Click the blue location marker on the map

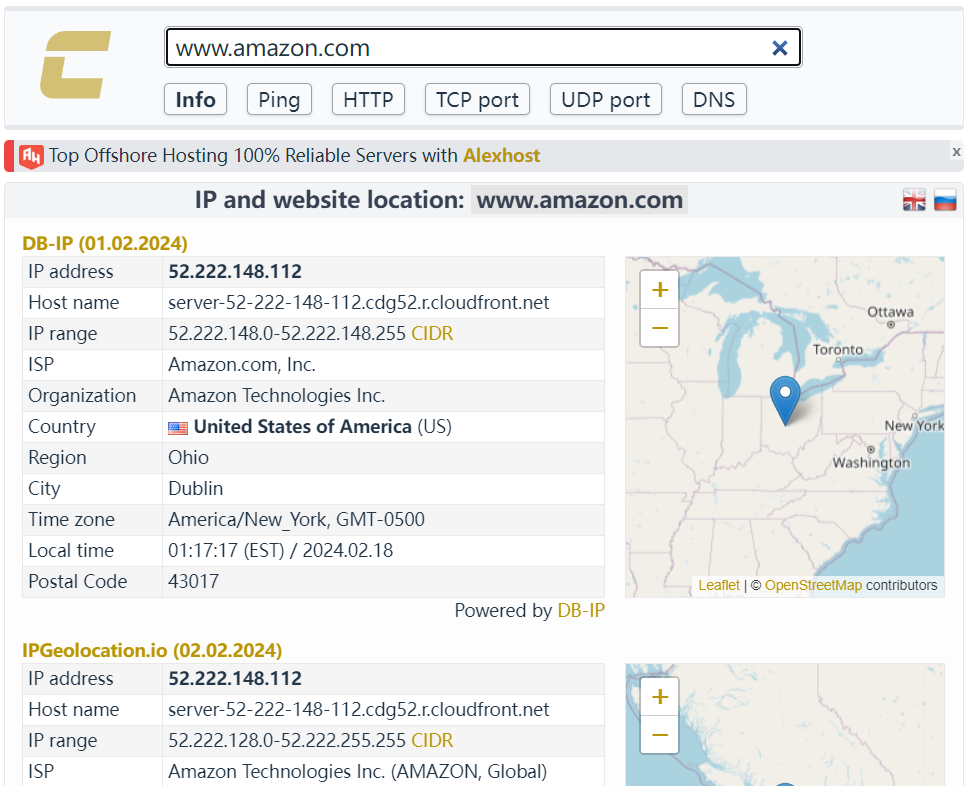(785, 400)
